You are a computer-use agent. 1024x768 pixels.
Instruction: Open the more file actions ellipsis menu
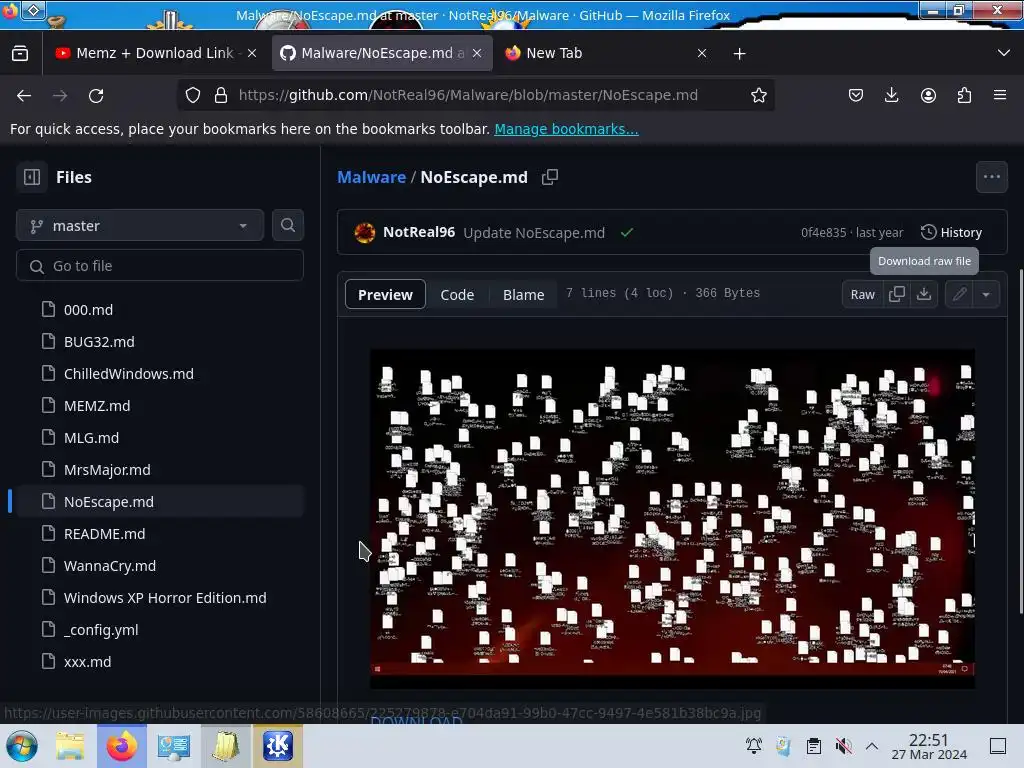(991, 177)
